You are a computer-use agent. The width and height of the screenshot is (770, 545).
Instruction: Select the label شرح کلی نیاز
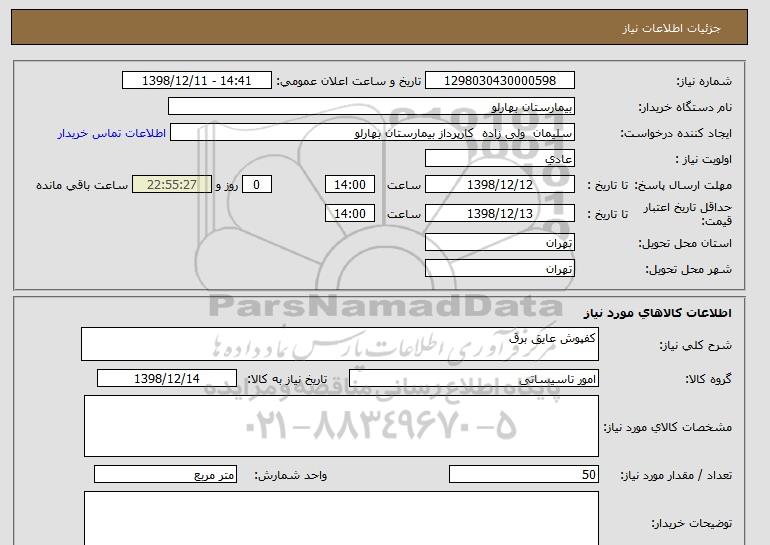point(695,345)
